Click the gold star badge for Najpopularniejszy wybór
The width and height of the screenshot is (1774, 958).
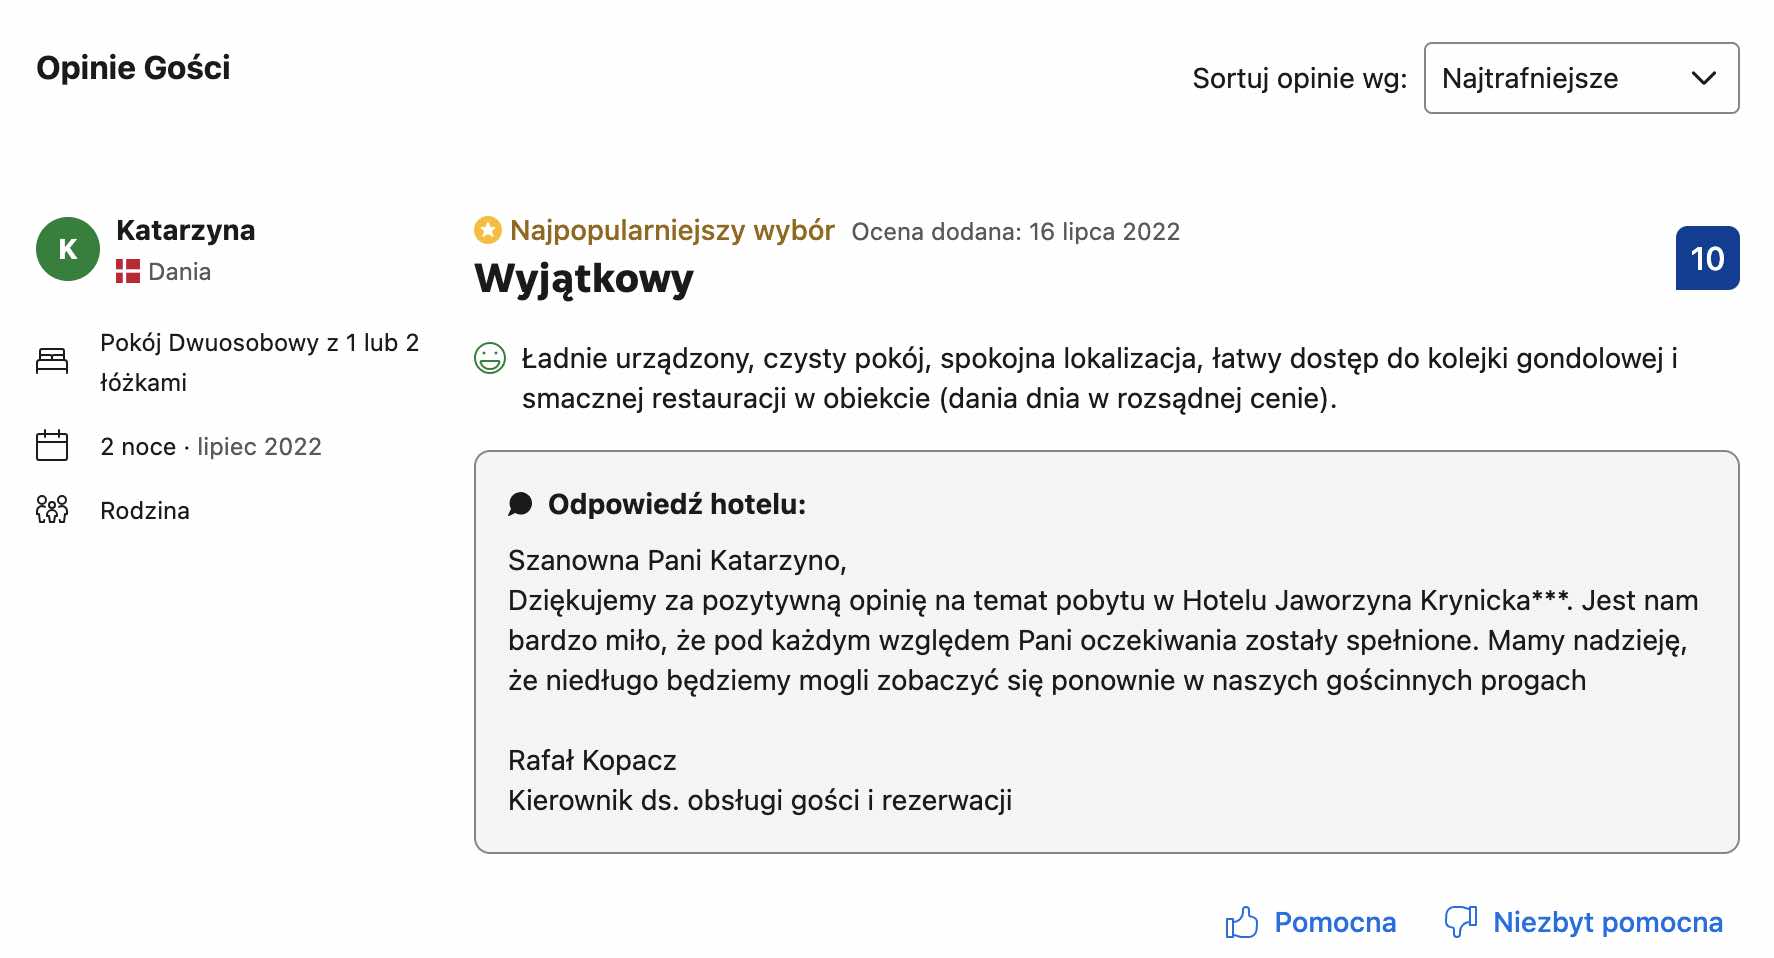coord(487,230)
